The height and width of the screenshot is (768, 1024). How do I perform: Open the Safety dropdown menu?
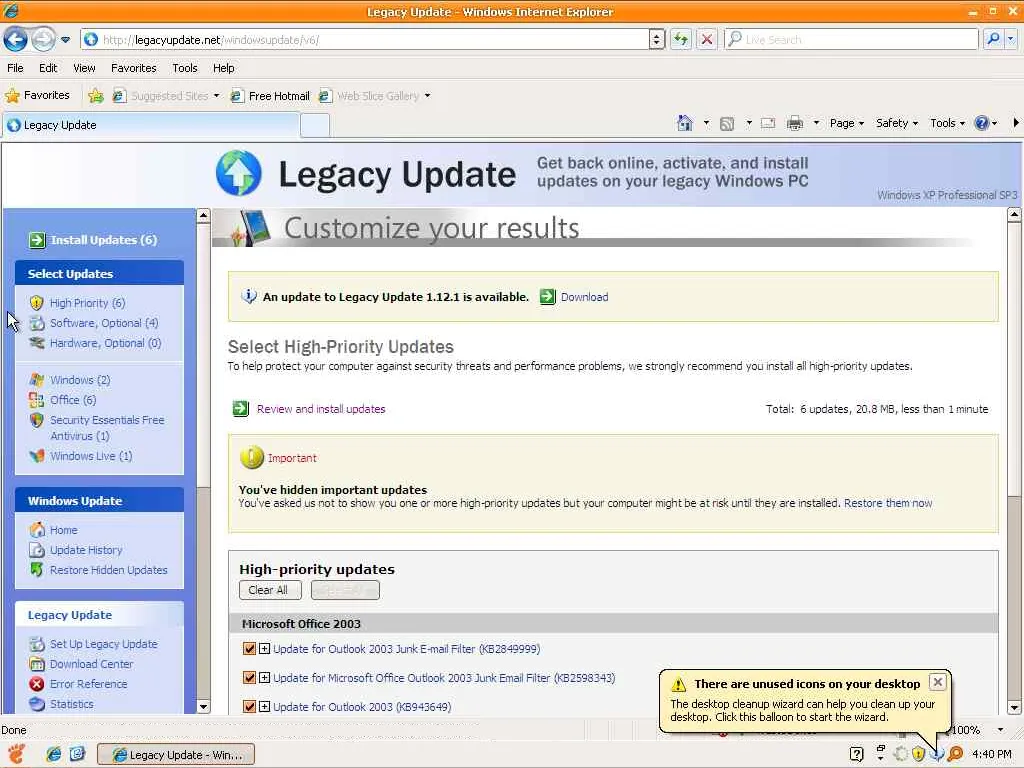[897, 123]
